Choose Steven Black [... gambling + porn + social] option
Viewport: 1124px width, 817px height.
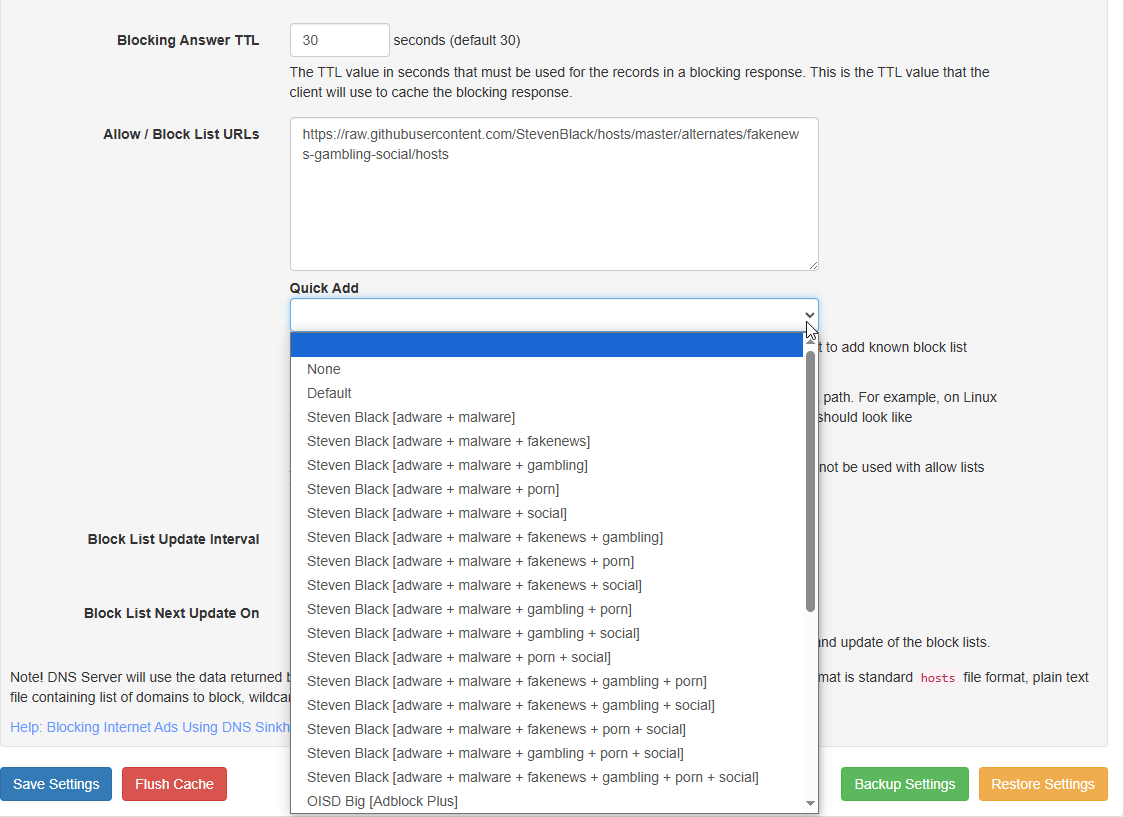547,753
